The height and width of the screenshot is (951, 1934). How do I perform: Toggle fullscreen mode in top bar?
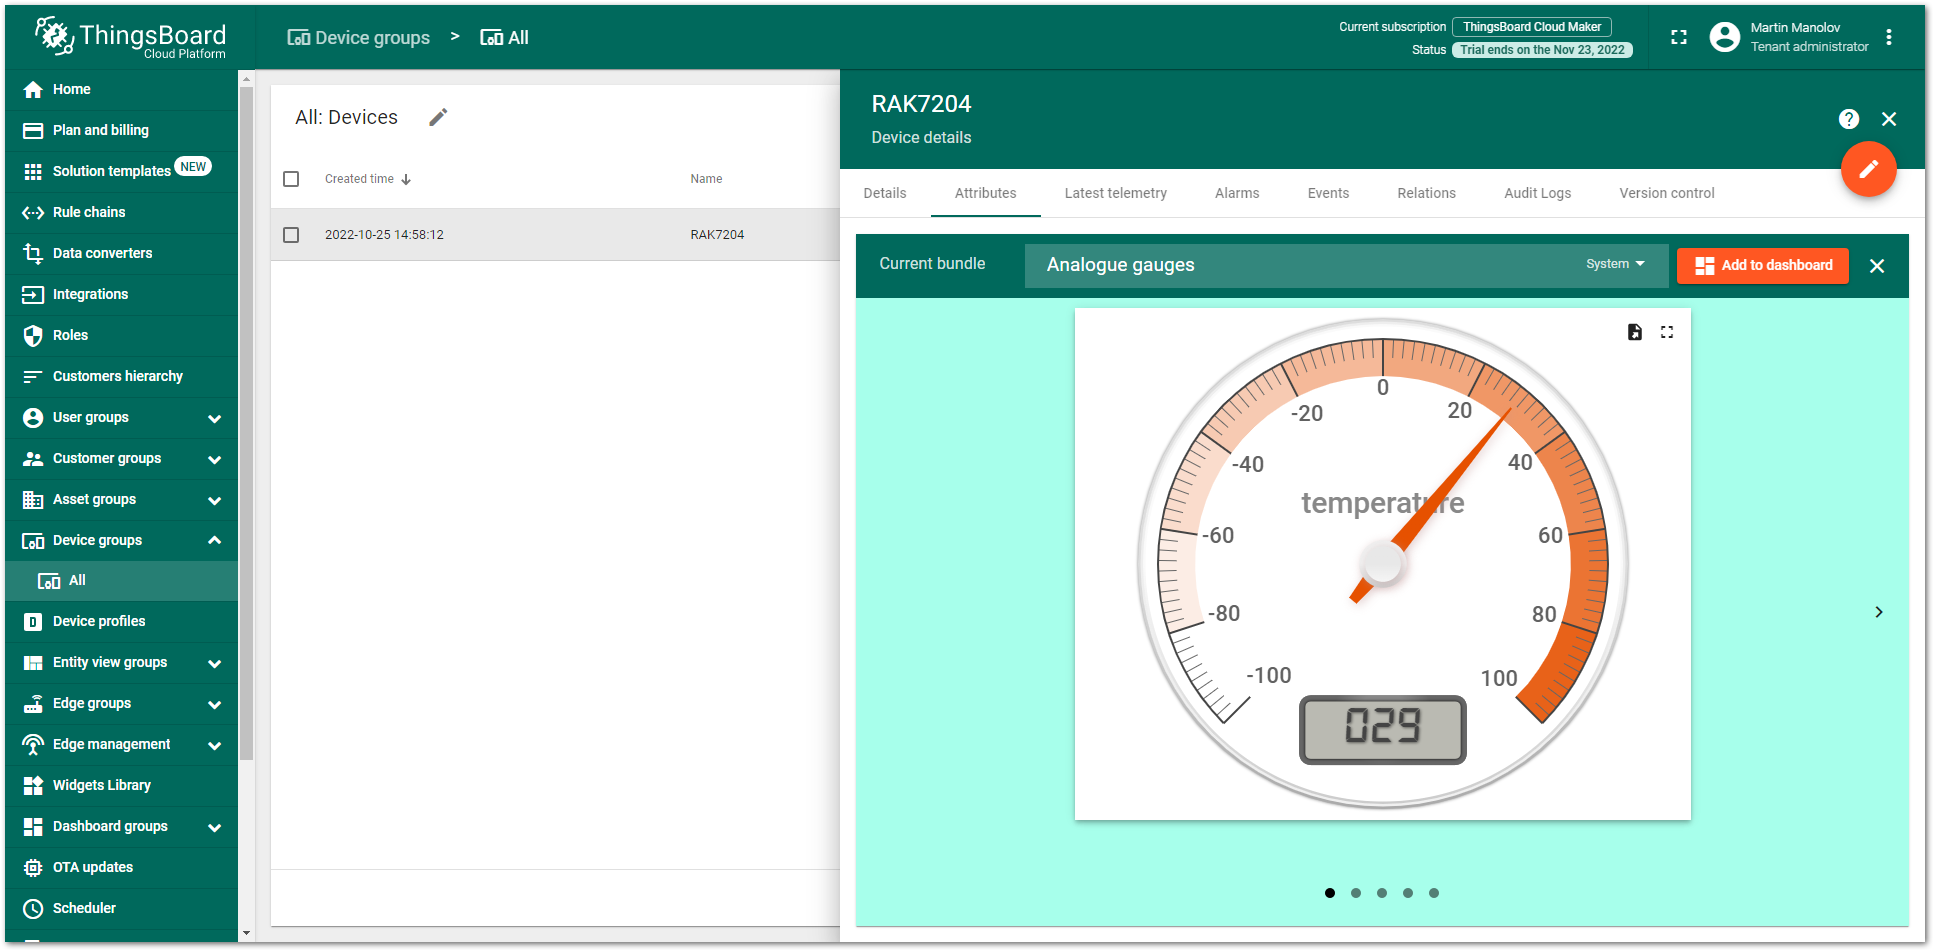coord(1679,37)
